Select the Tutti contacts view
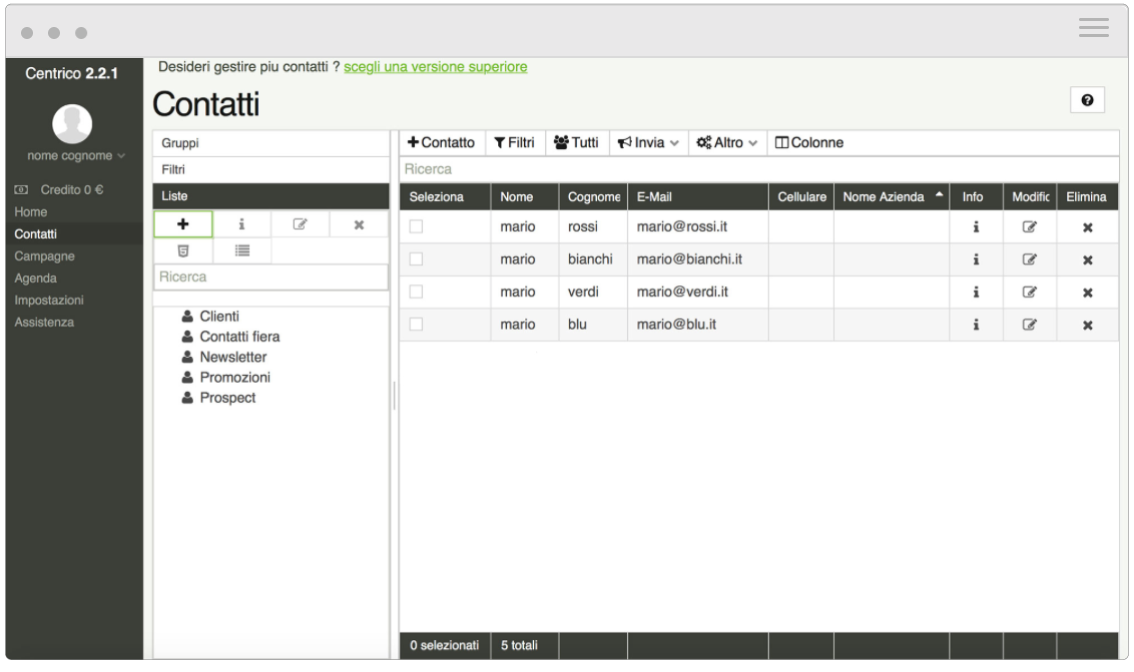This screenshot has width=1134, height=672. [575, 142]
